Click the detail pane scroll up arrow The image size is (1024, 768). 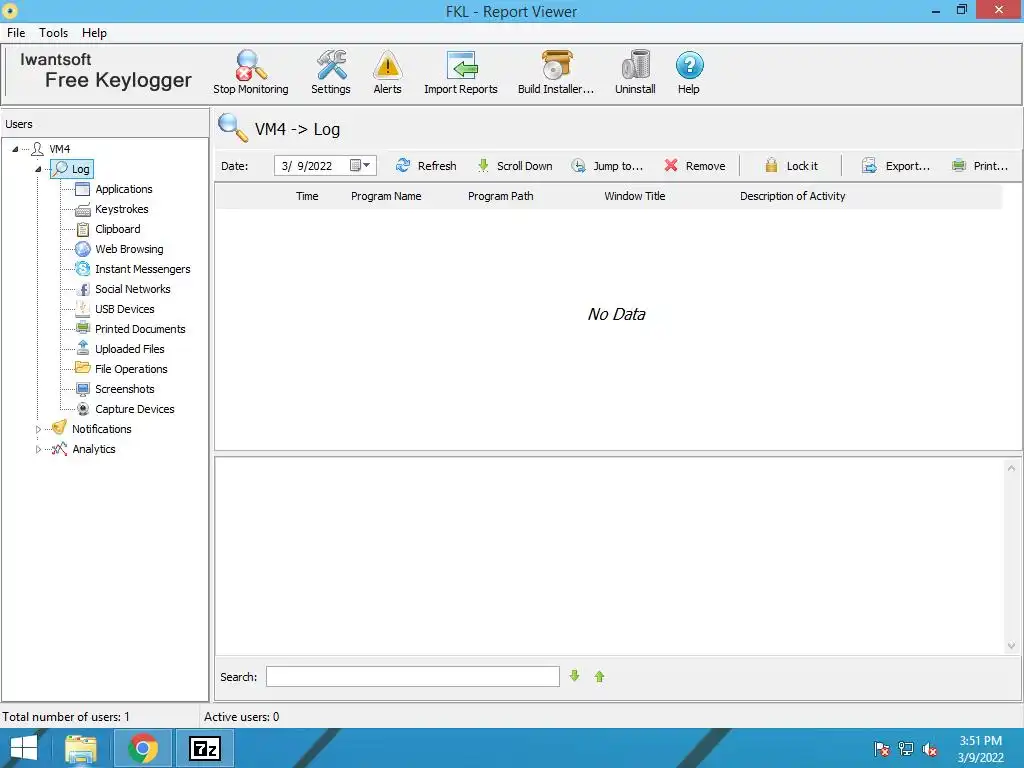tap(1011, 468)
